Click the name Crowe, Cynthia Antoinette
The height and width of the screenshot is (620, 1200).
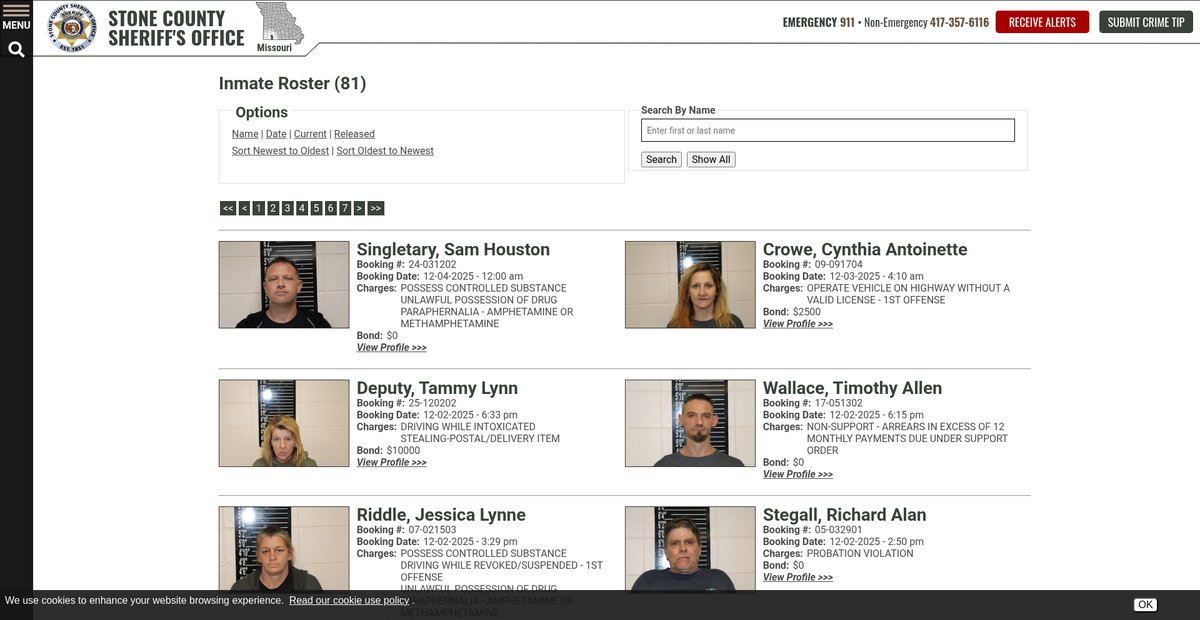[865, 250]
